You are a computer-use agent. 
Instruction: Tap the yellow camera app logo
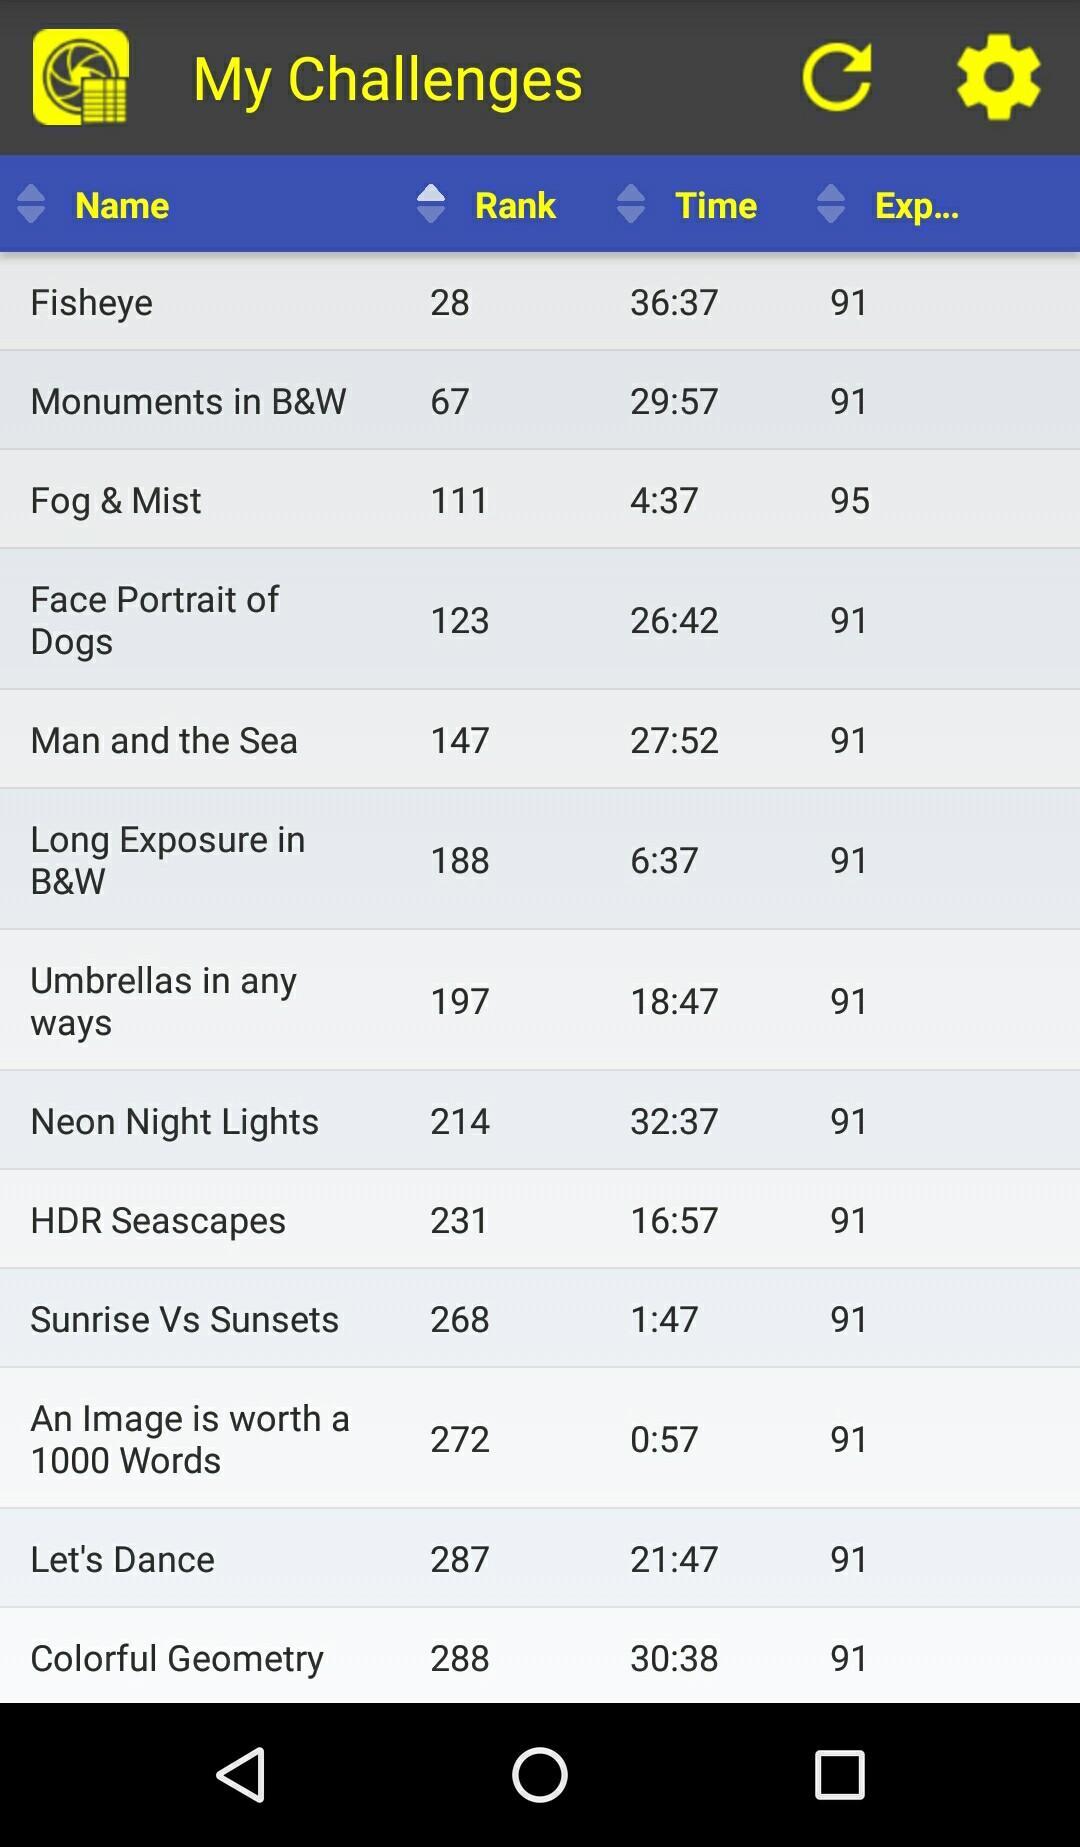(80, 77)
